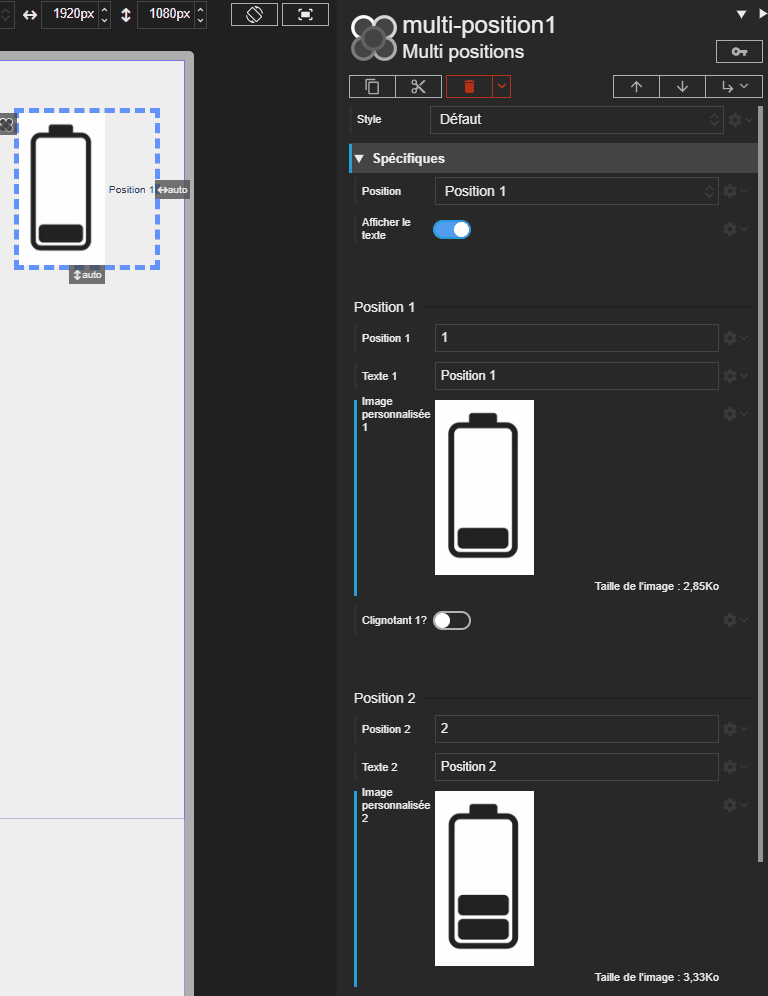Move widget up with up arrow
768x996 pixels.
click(x=636, y=87)
